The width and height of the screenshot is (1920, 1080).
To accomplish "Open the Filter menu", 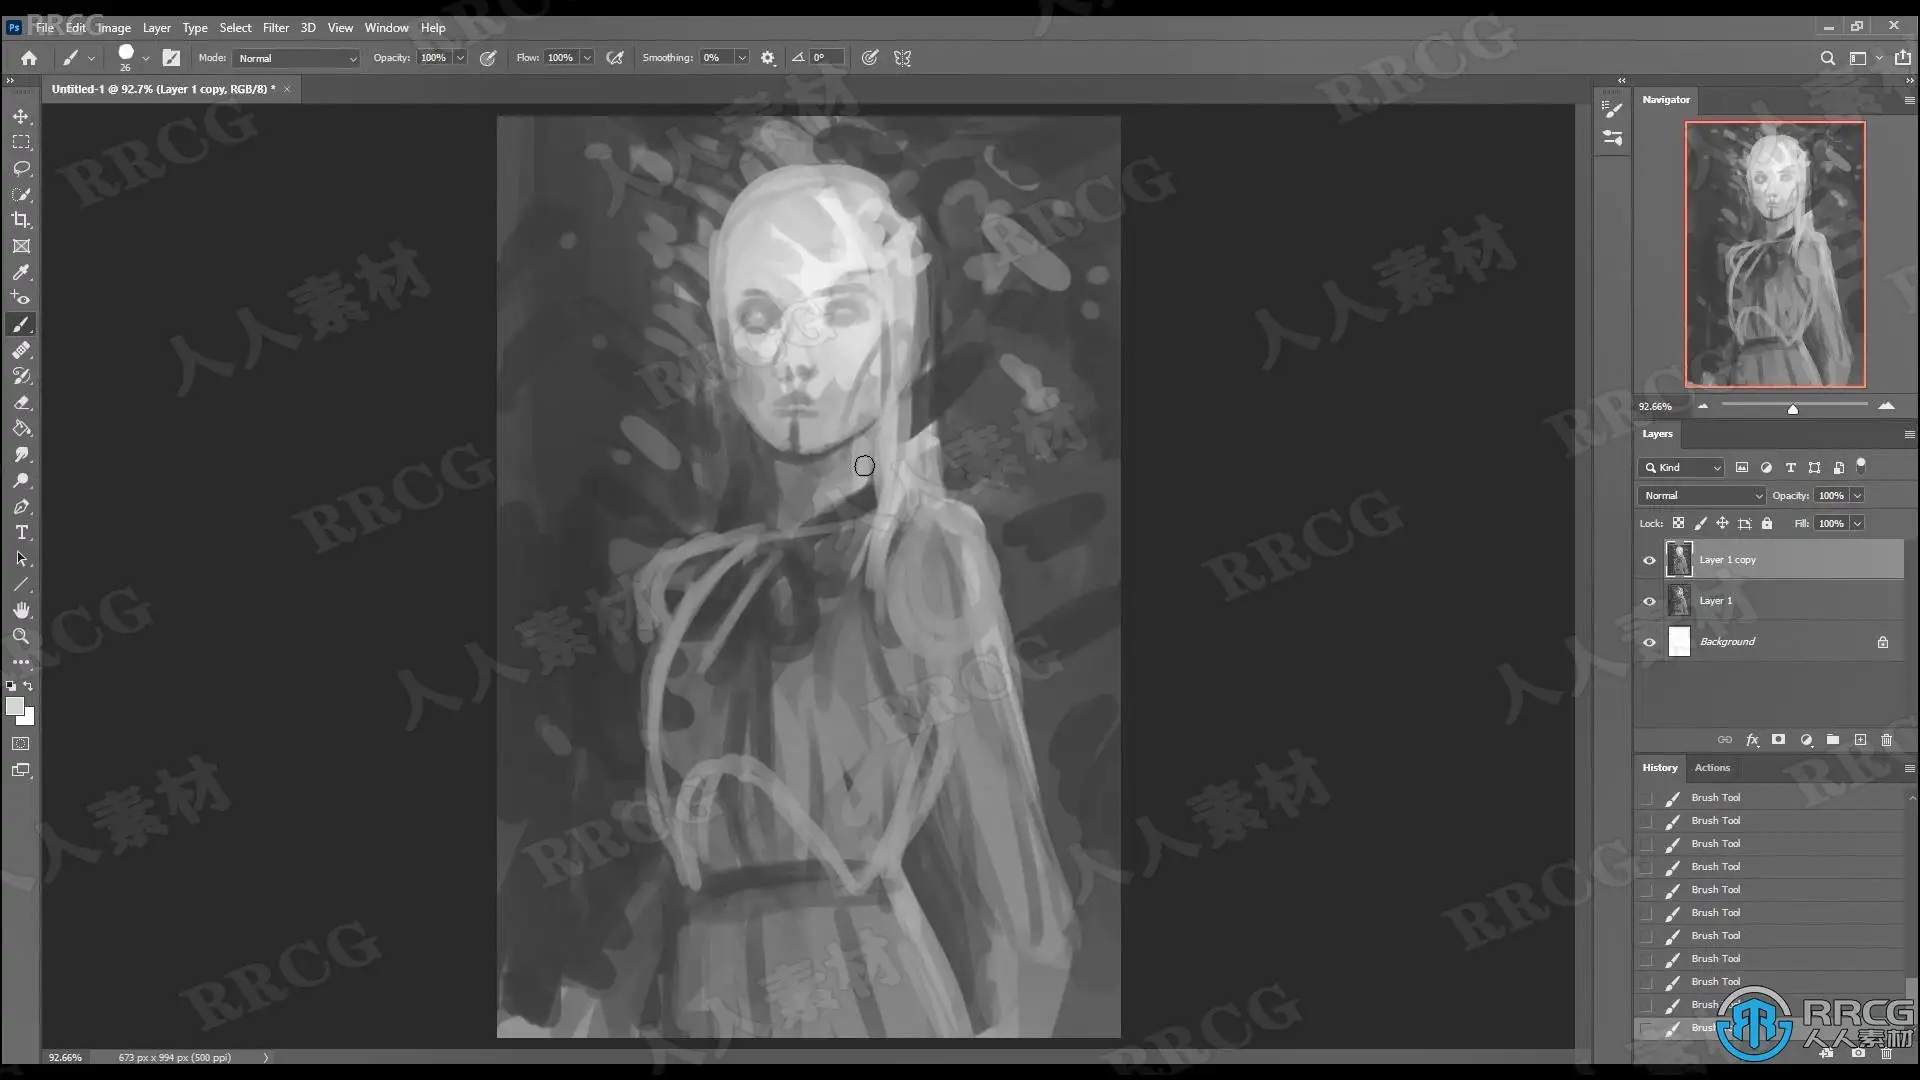I will point(275,28).
